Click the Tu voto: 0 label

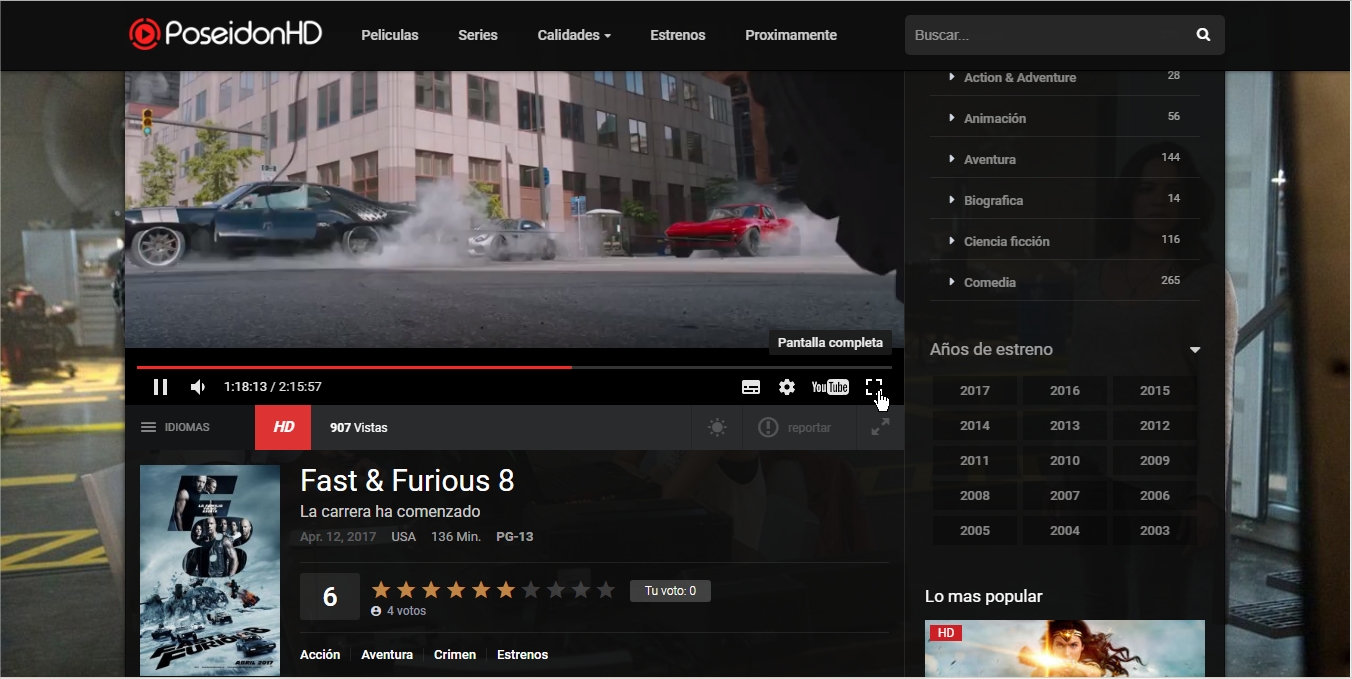coord(670,591)
